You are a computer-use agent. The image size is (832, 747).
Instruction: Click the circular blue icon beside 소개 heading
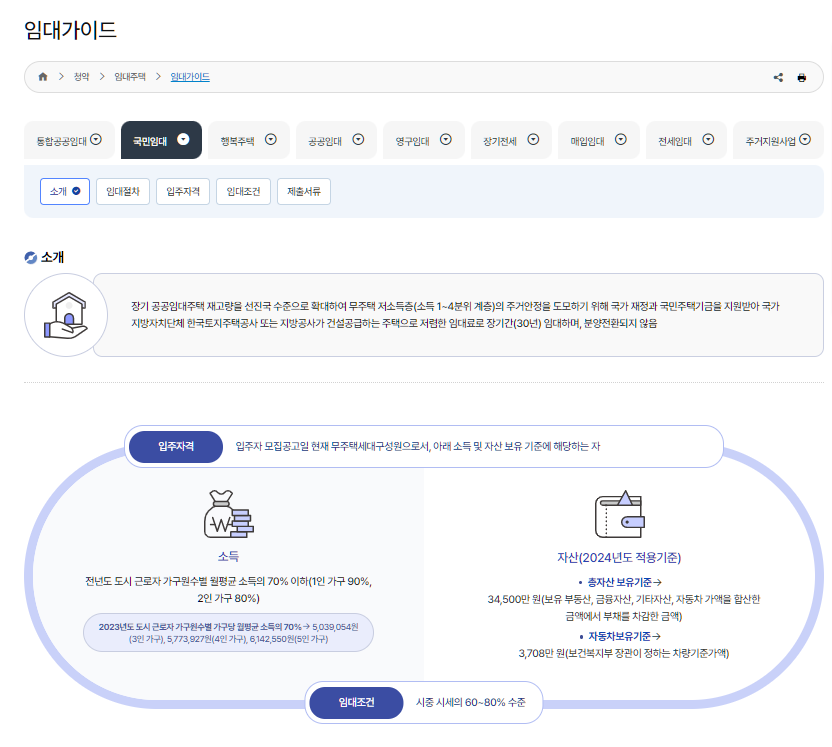click(x=30, y=257)
